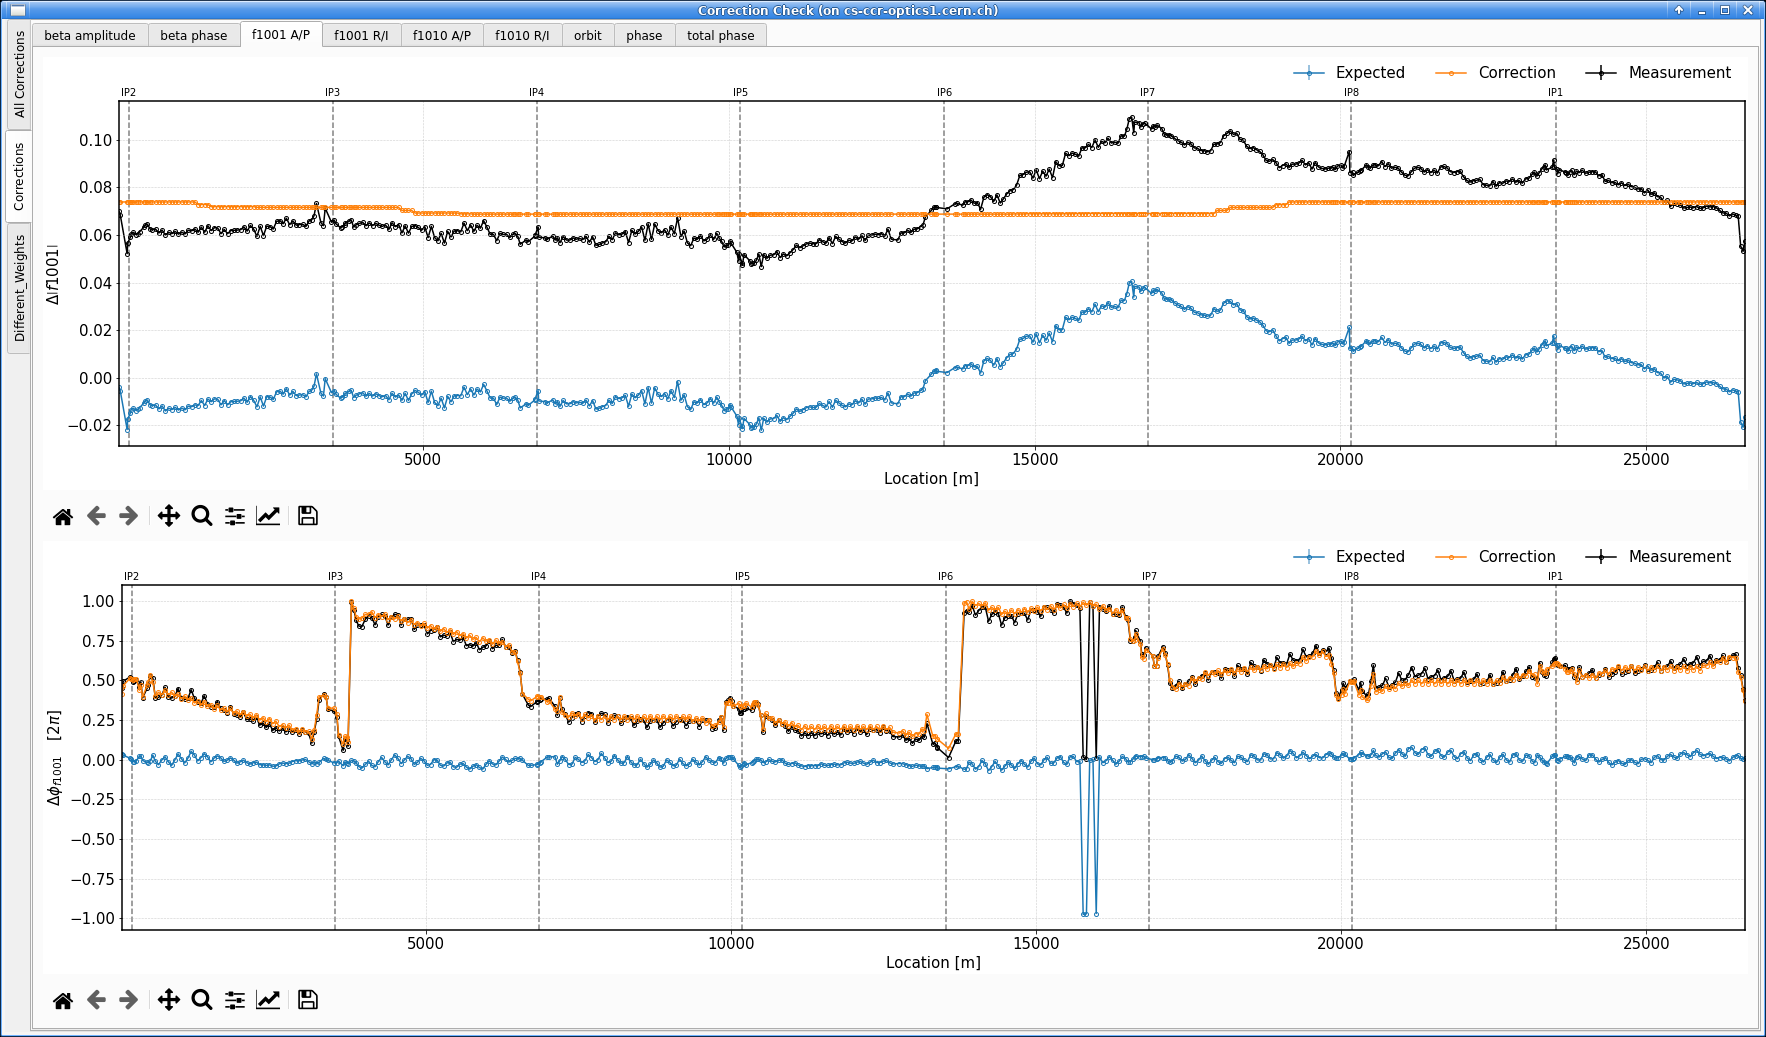Screen dimensions: 1766x1037
Task: Go forward to next view in top plot toolbar
Action: pyautogui.click(x=128, y=516)
